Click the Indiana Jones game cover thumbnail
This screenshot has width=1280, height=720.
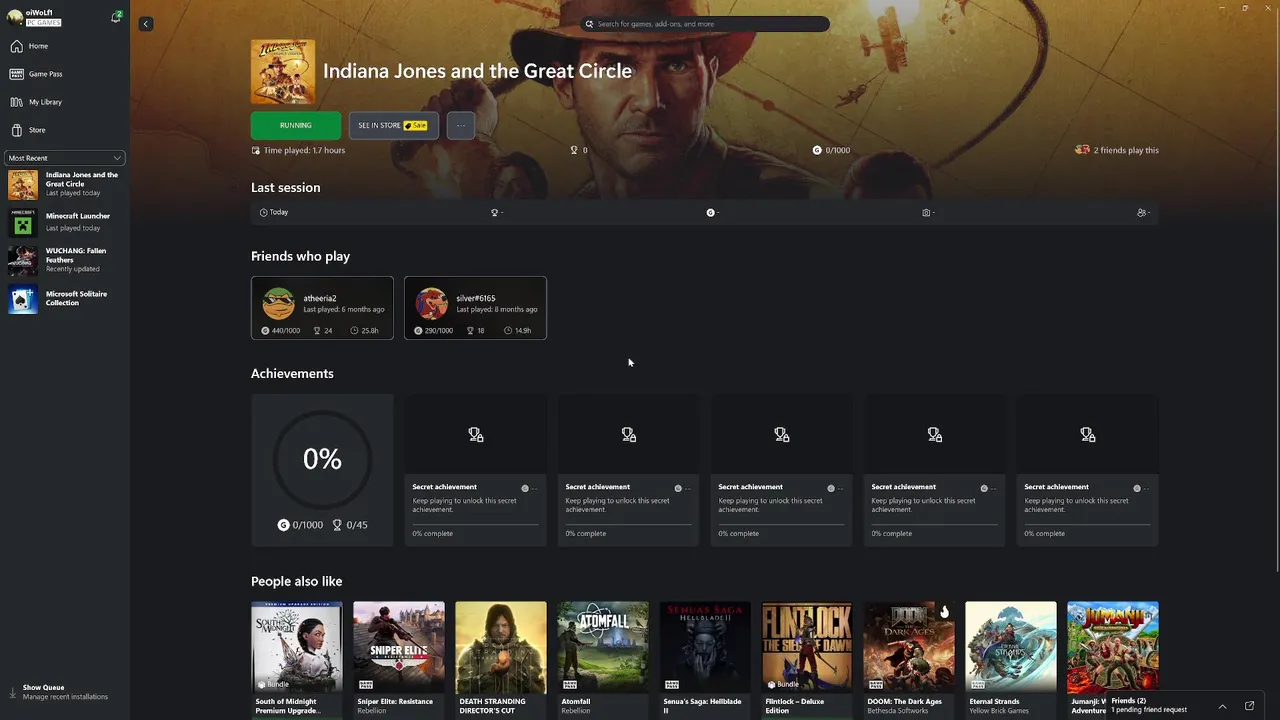pos(283,72)
